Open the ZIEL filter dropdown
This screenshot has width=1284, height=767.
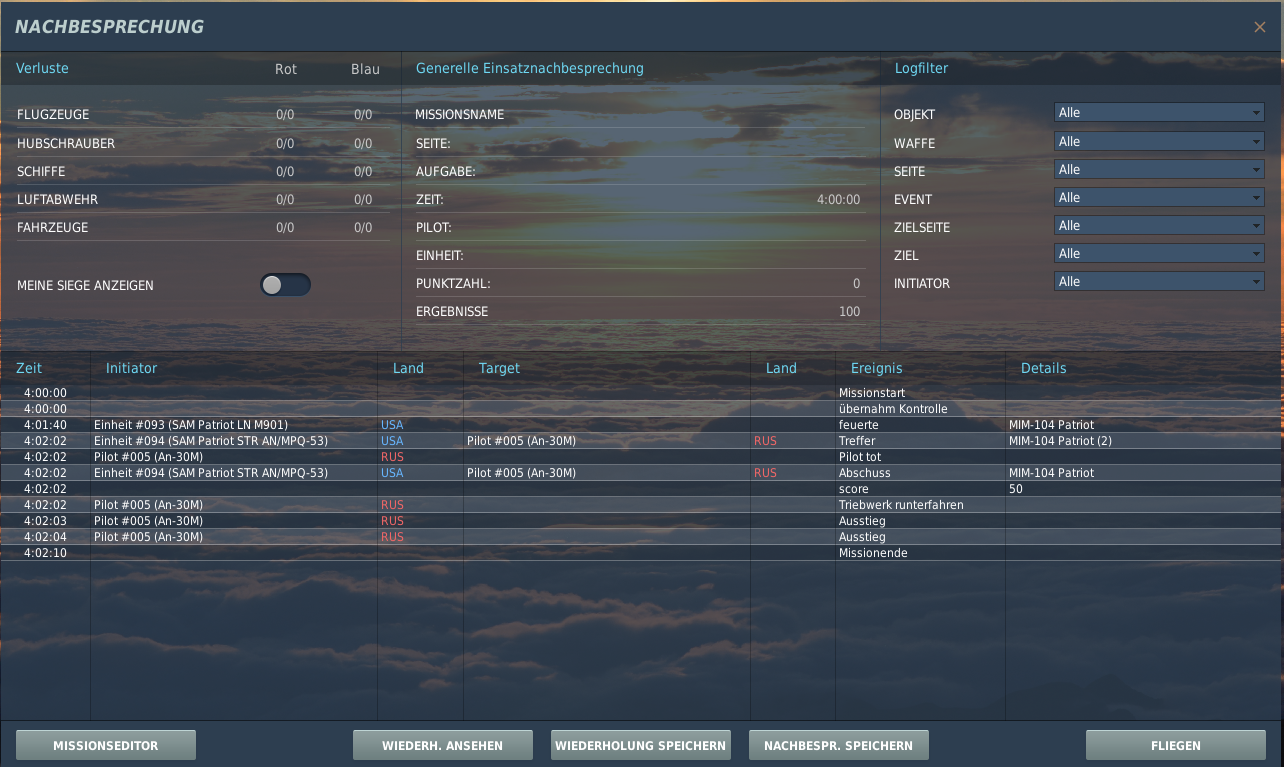(x=1159, y=254)
